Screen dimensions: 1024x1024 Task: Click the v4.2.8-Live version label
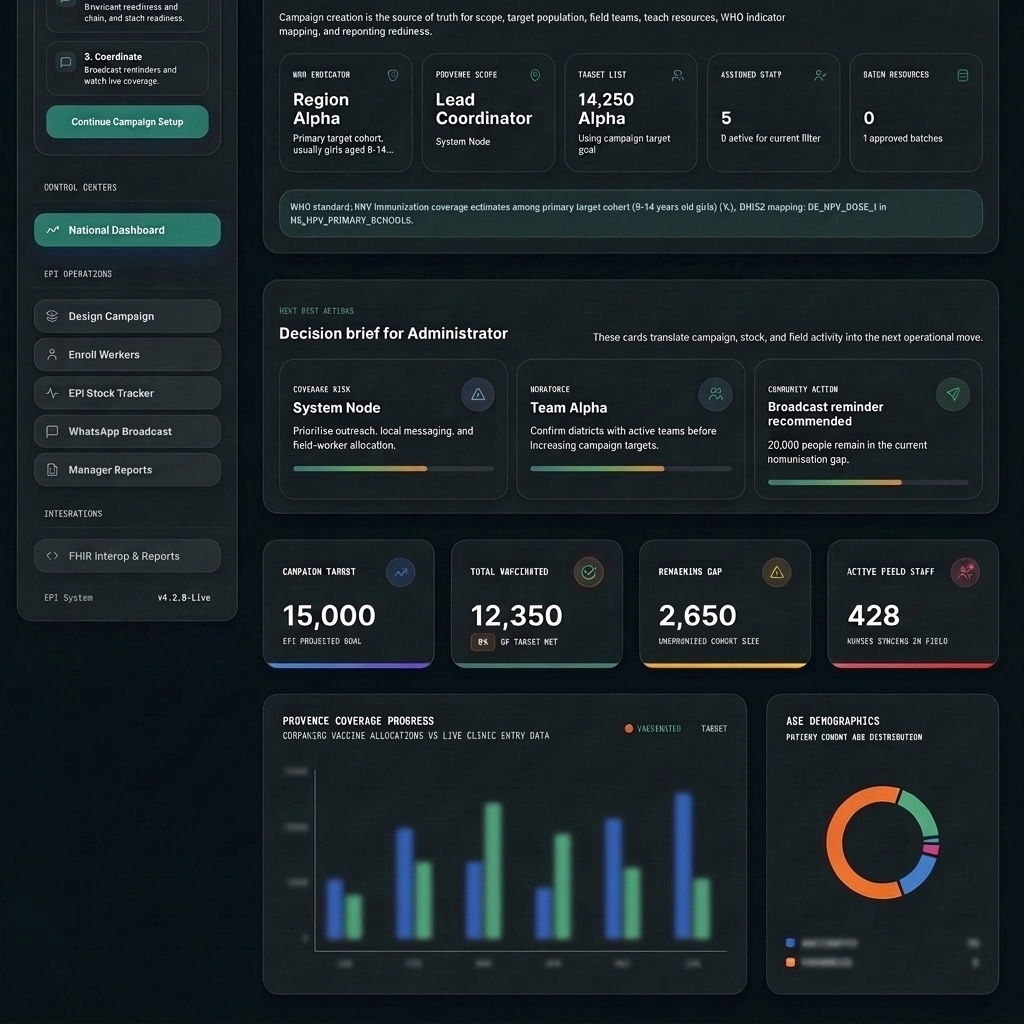(184, 598)
